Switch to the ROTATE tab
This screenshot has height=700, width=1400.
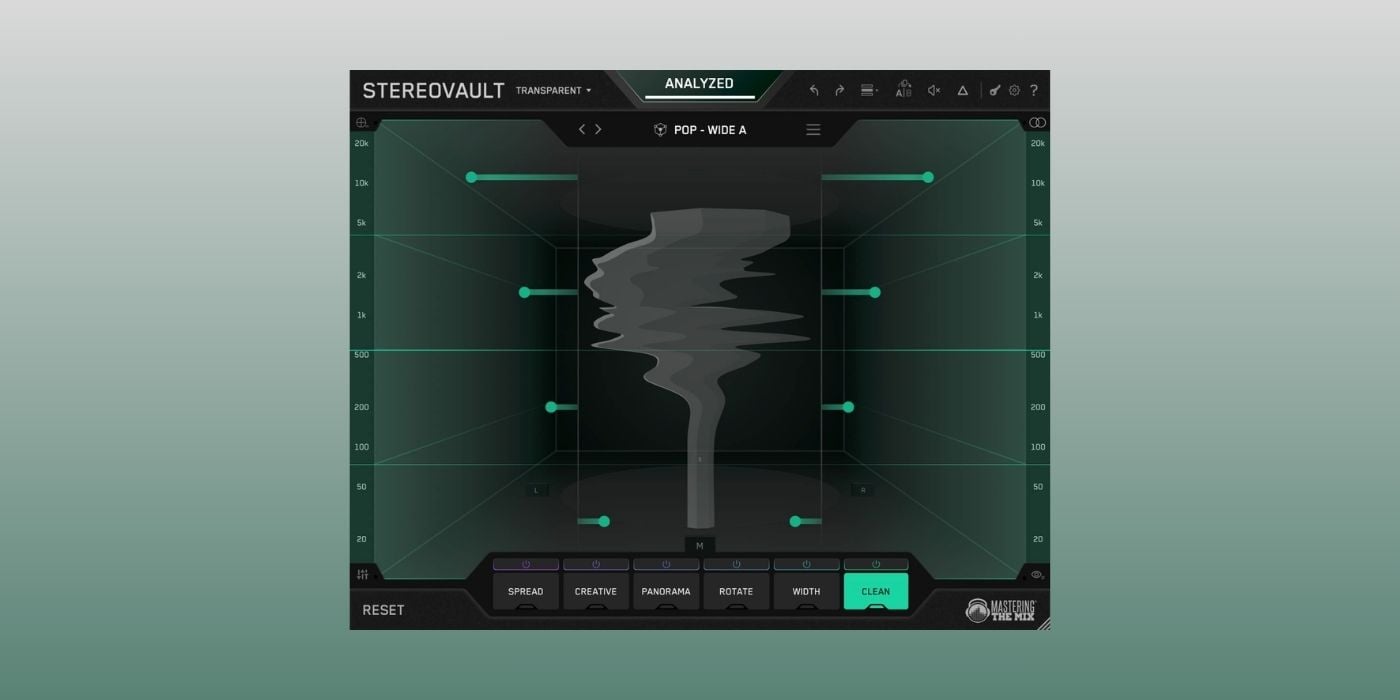[736, 591]
